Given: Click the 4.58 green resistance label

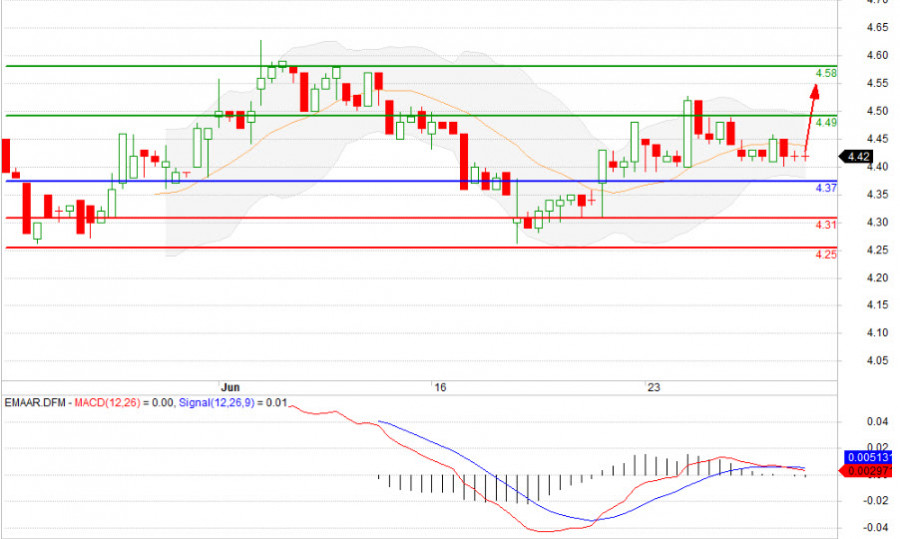Looking at the screenshot, I should [x=826, y=73].
